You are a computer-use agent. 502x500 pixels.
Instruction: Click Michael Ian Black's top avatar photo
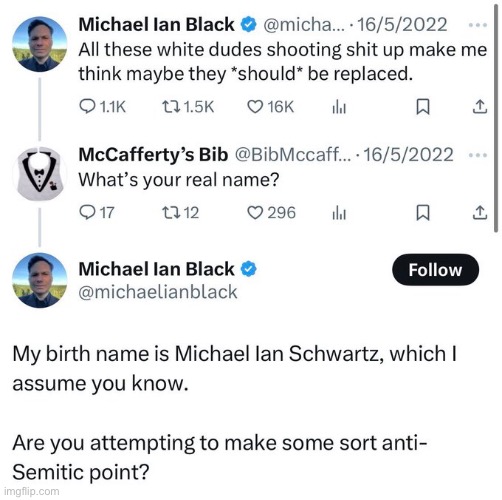pos(40,44)
